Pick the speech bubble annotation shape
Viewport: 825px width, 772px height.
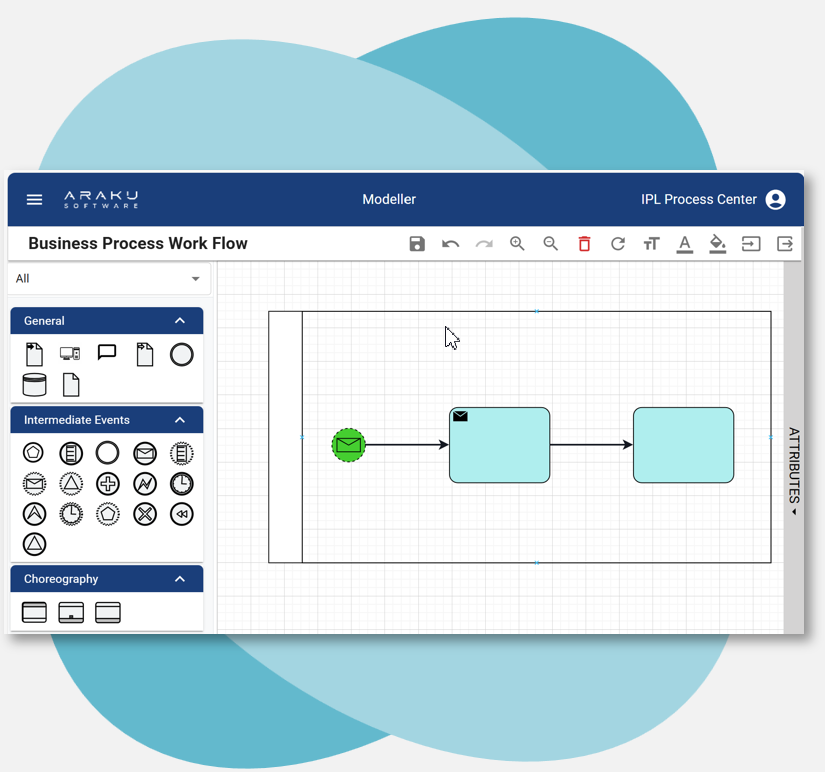107,353
